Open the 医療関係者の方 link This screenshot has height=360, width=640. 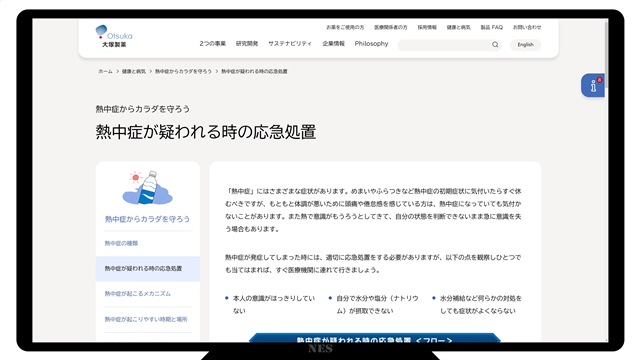[391, 27]
